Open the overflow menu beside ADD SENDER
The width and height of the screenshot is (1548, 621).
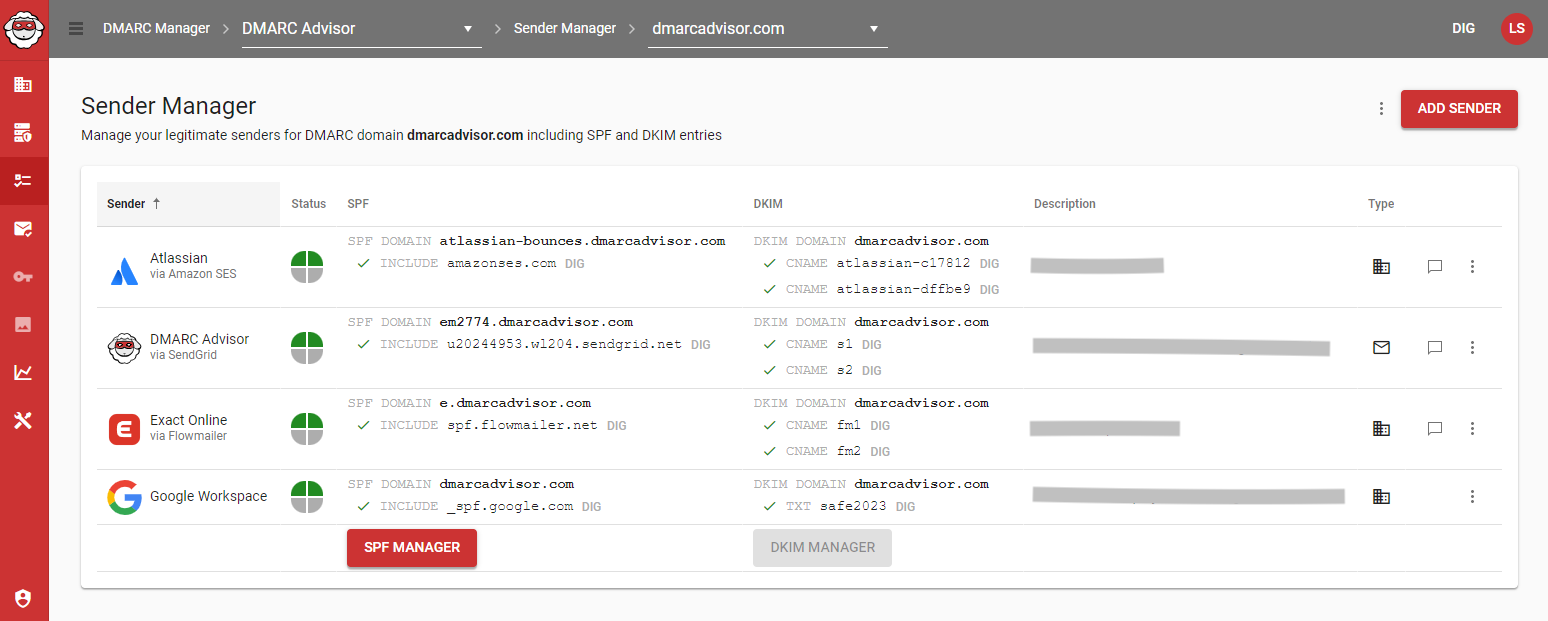1381,108
